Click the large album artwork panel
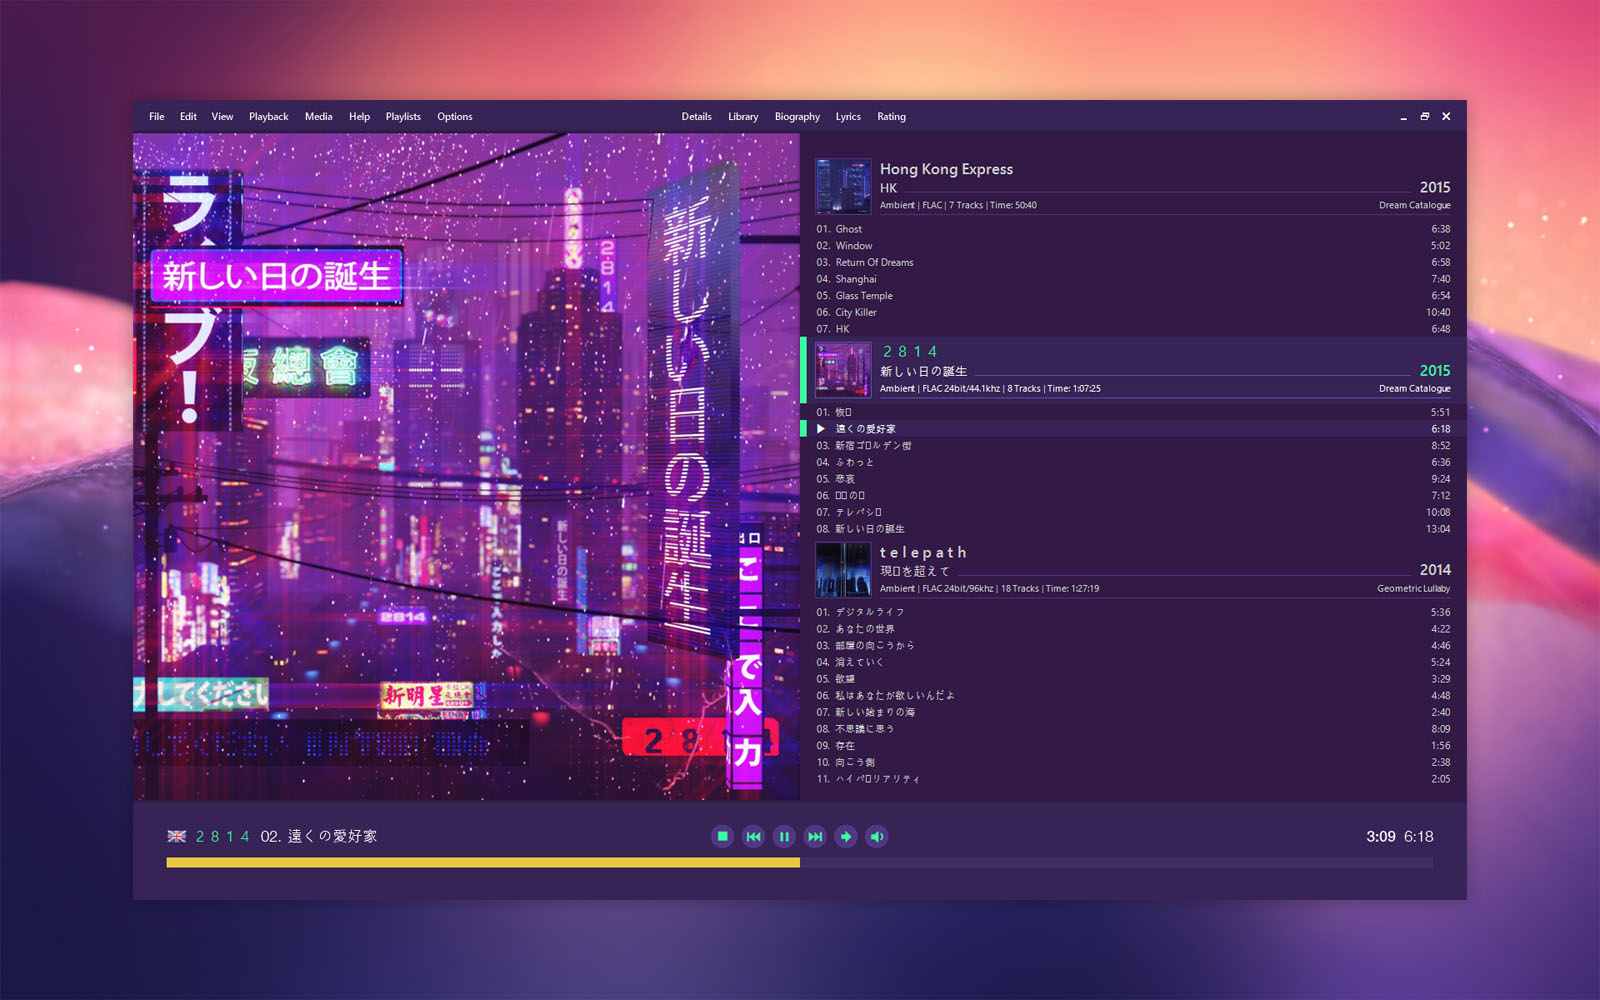 pyautogui.click(x=466, y=466)
